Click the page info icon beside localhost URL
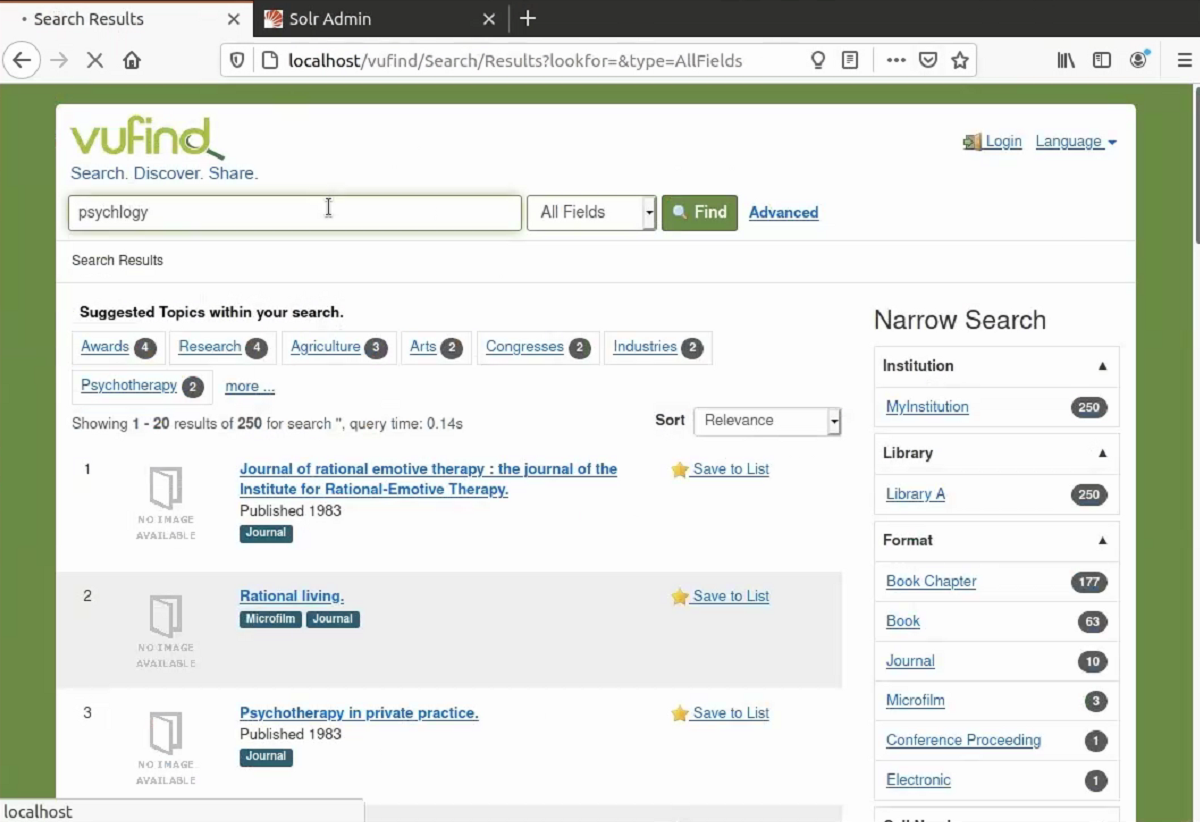The width and height of the screenshot is (1200, 822). 269,61
